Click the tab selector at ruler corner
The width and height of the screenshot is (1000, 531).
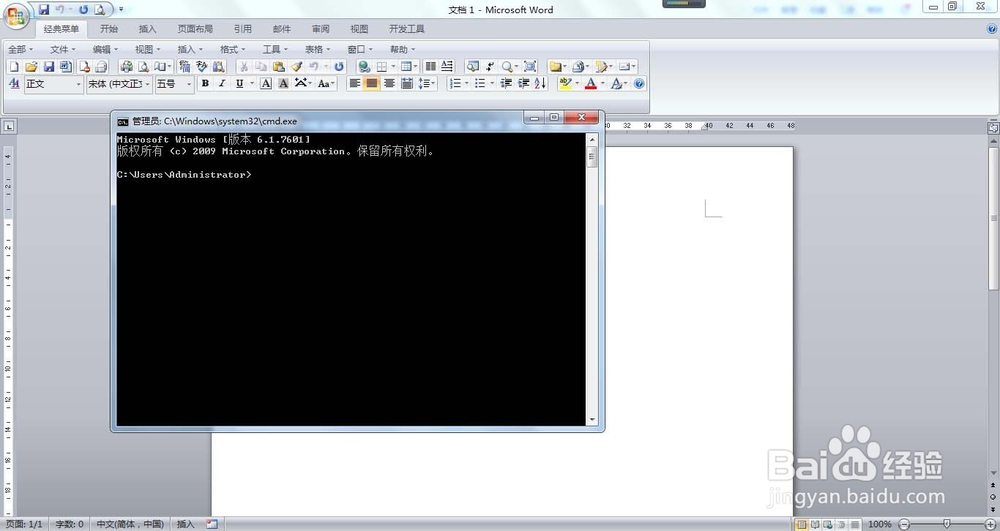click(9, 126)
